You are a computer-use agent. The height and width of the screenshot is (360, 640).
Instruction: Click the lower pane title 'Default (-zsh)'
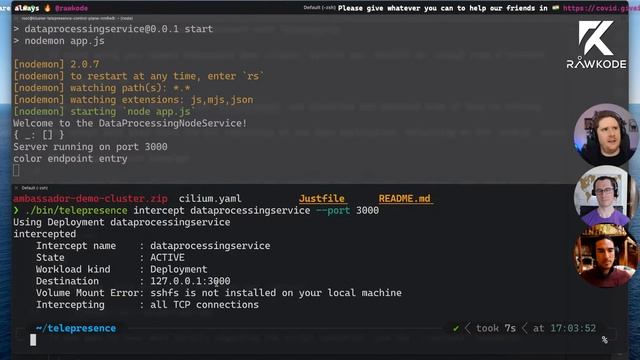tap(35, 188)
